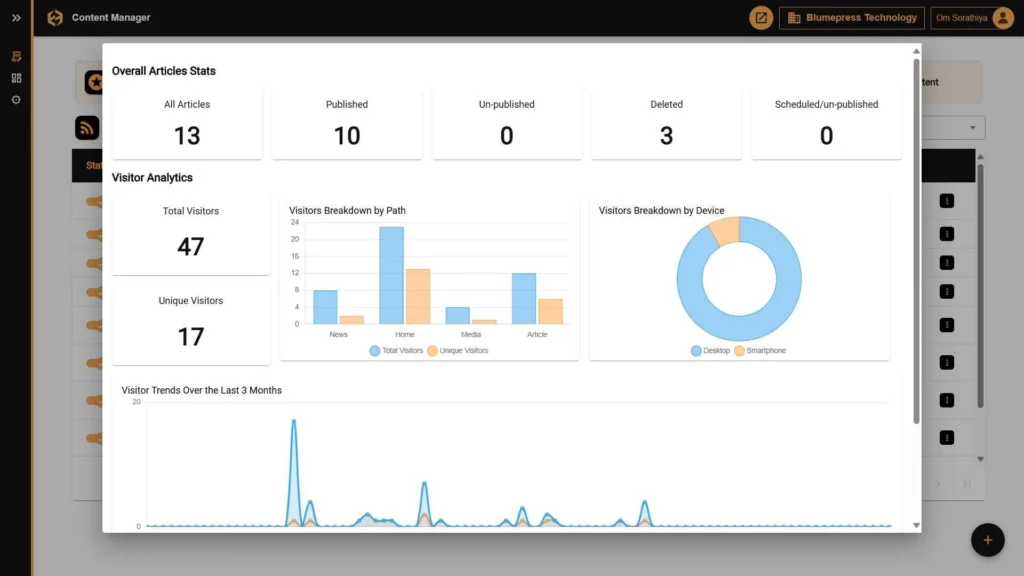Image resolution: width=1024 pixels, height=576 pixels.
Task: Click the RSS feed icon
Action: click(87, 127)
